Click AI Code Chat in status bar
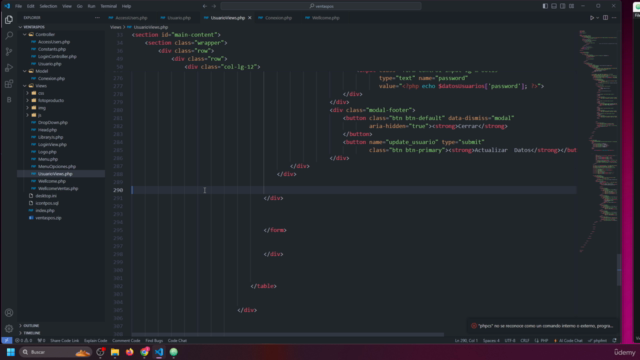 point(568,340)
